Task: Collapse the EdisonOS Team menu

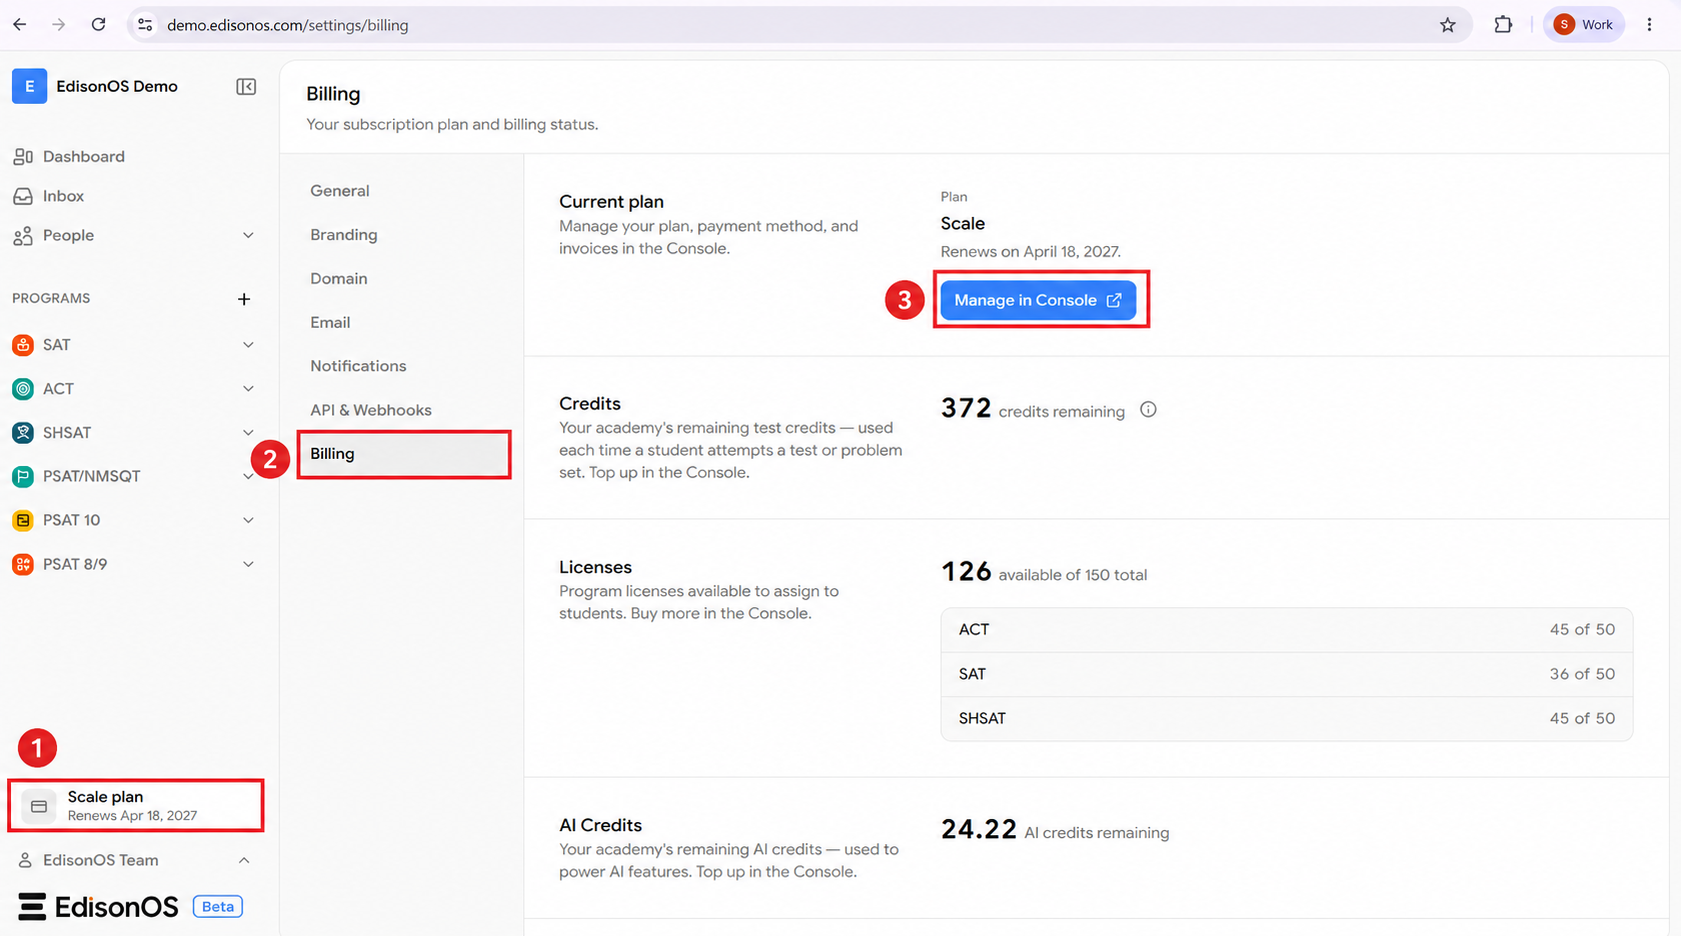Action: click(x=244, y=860)
